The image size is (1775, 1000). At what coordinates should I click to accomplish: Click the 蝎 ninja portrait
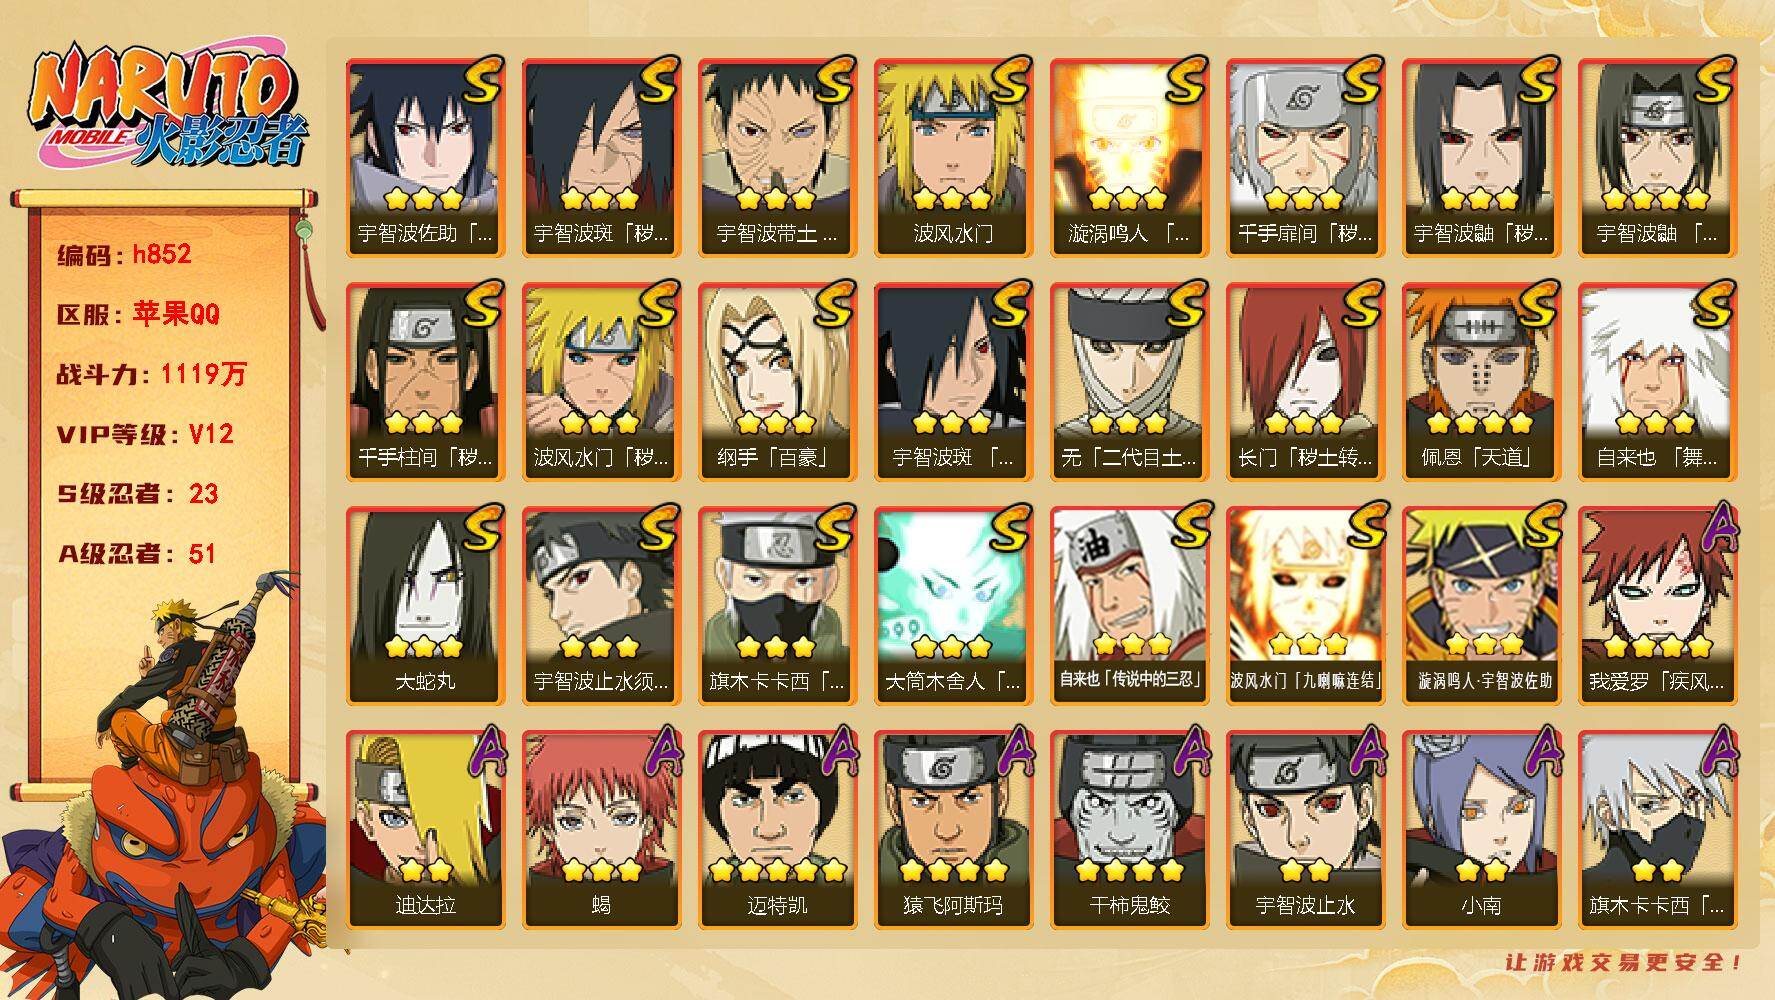pos(602,829)
